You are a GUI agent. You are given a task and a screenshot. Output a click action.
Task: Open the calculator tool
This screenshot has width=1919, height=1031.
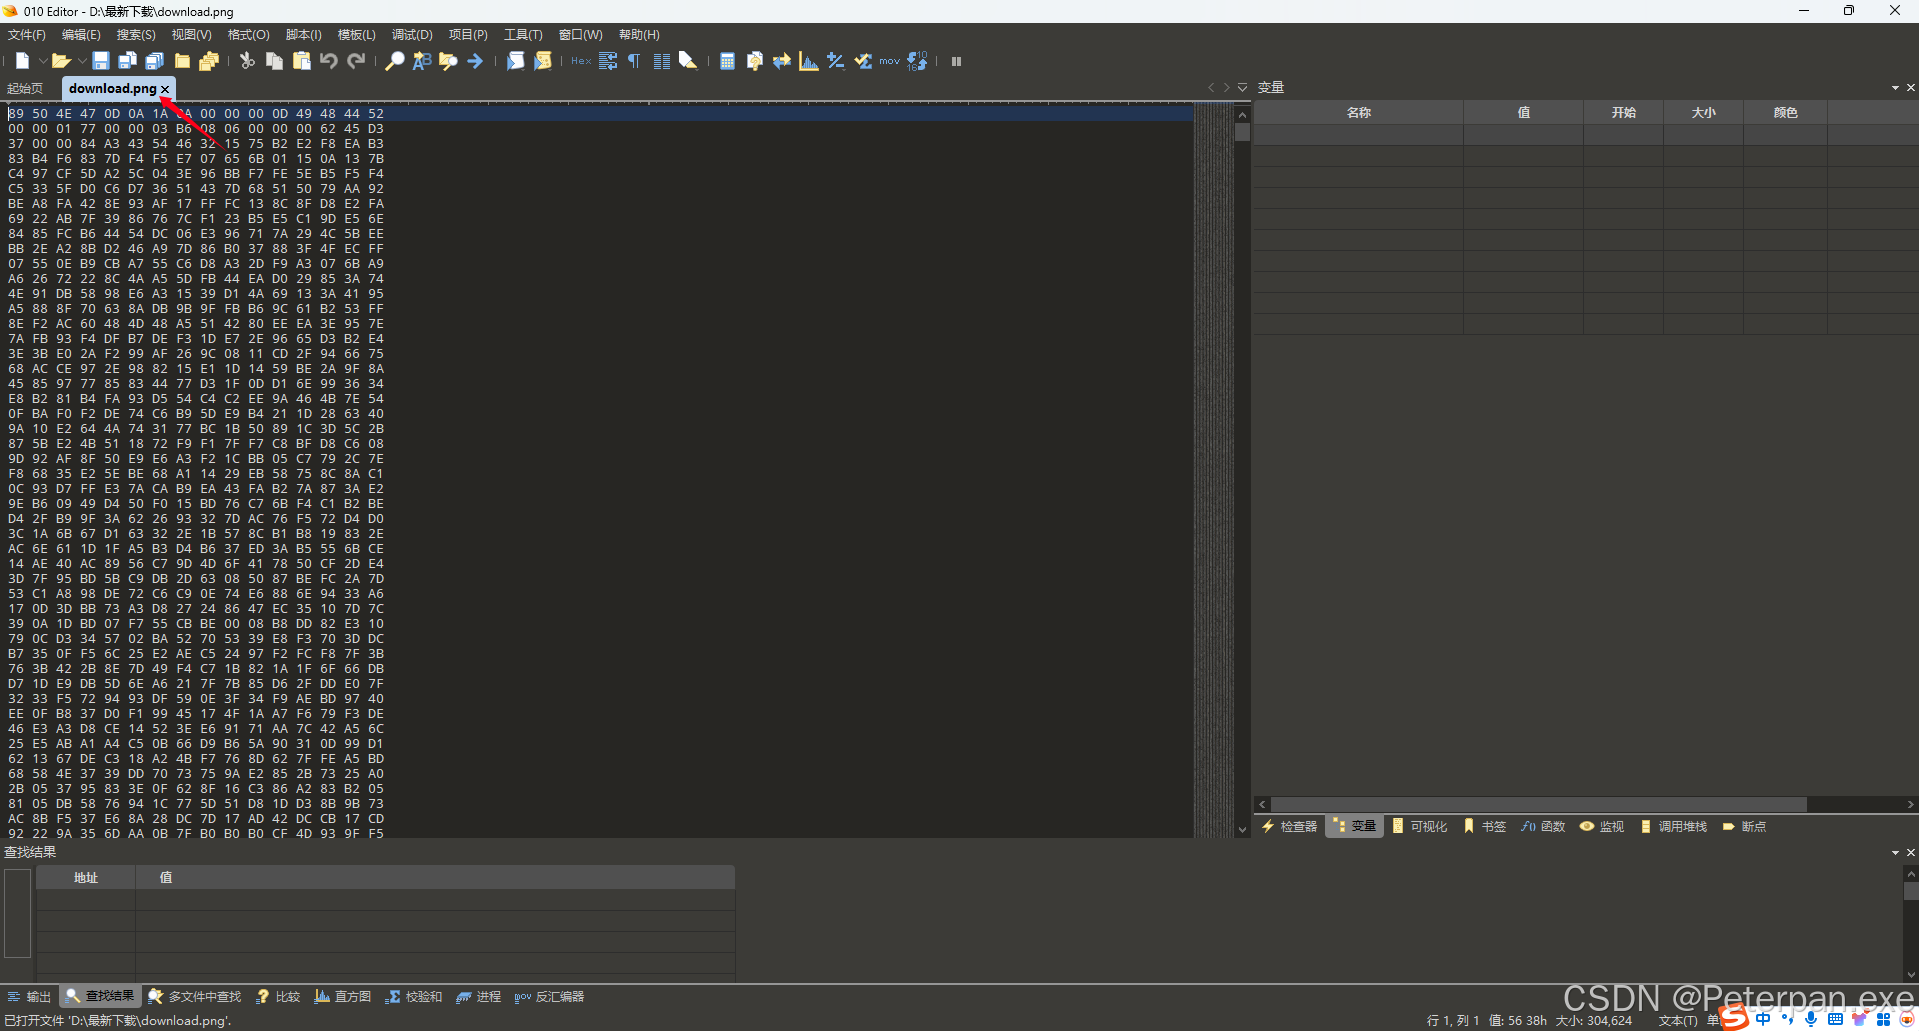[727, 61]
